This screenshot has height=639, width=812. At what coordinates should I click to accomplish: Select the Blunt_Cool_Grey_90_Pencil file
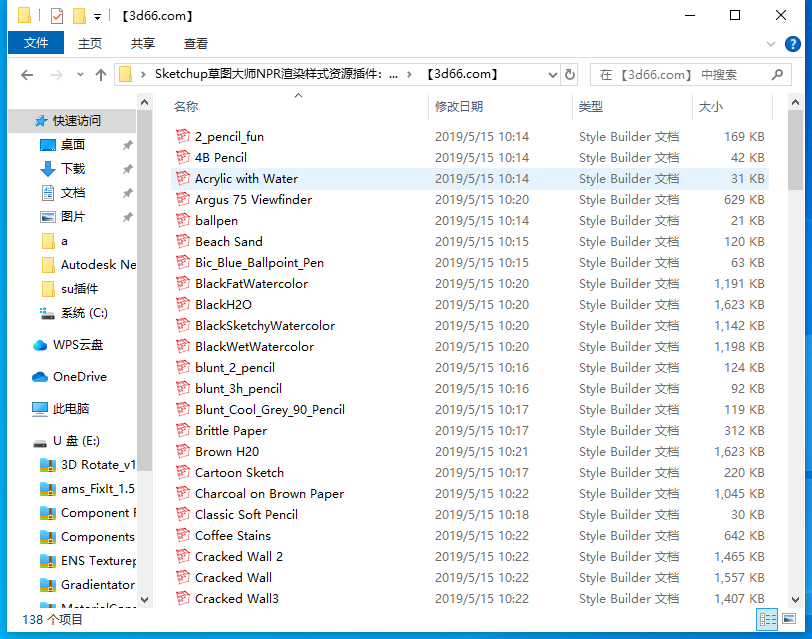coord(469,410)
